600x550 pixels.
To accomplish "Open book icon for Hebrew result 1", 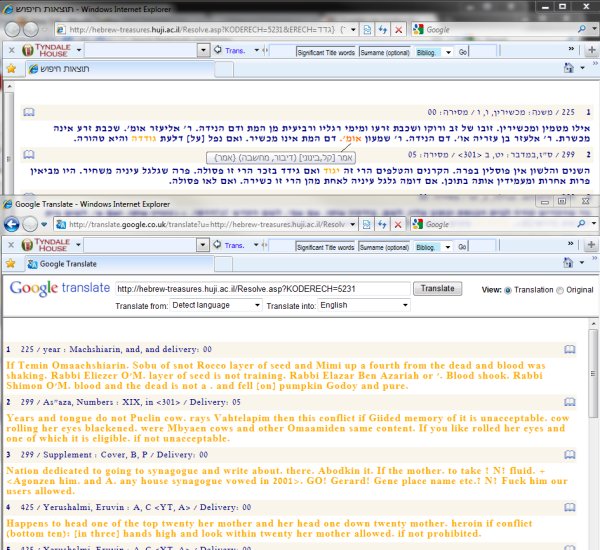I will click(x=29, y=112).
